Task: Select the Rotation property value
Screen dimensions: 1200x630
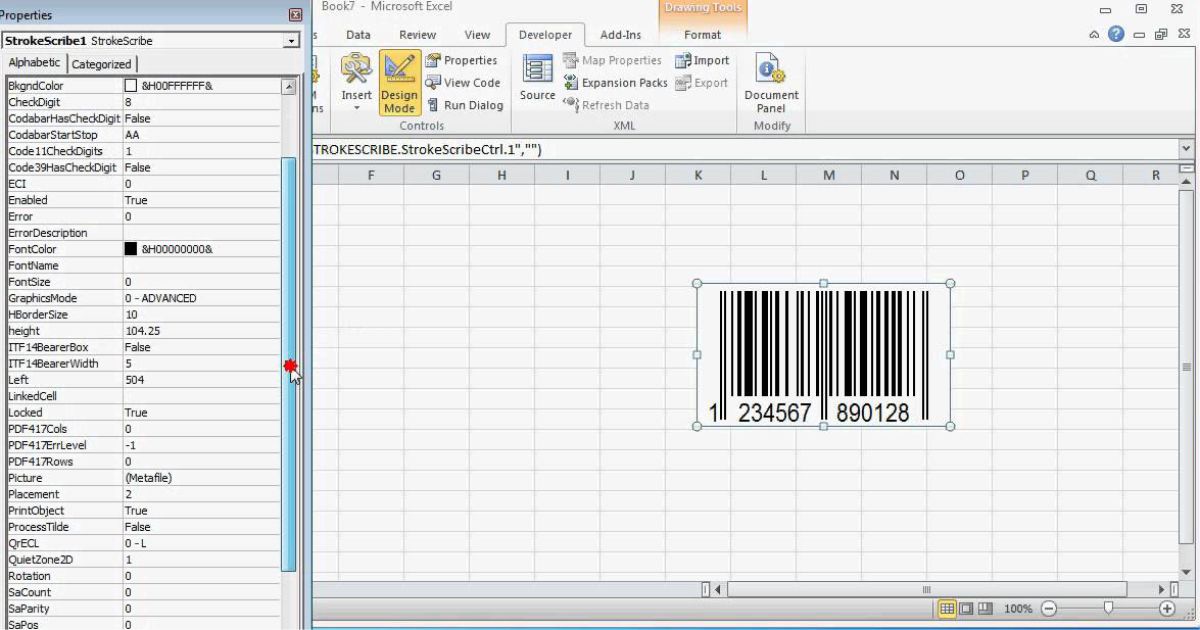Action: point(202,576)
